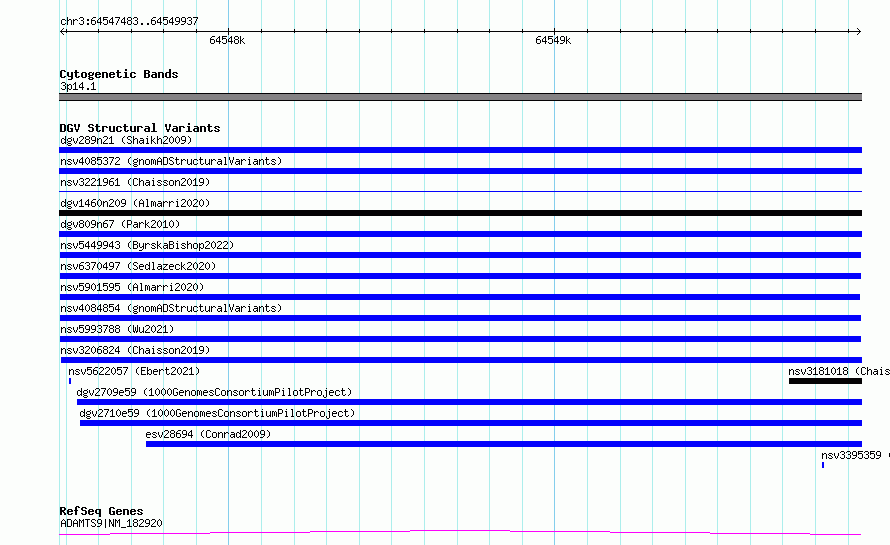Click the nsv3395359 label
This screenshot has width=890, height=545.
(x=855, y=455)
